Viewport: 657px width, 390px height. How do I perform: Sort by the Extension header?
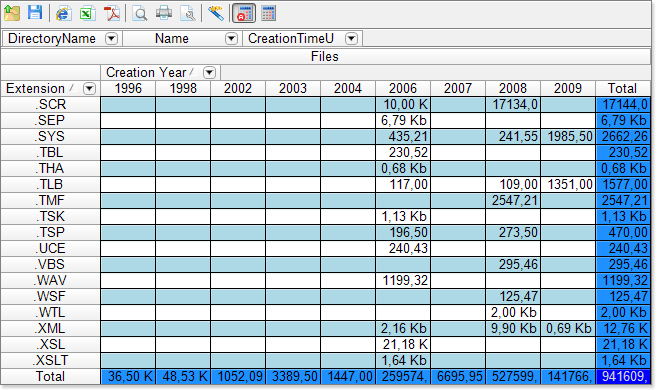[50, 88]
